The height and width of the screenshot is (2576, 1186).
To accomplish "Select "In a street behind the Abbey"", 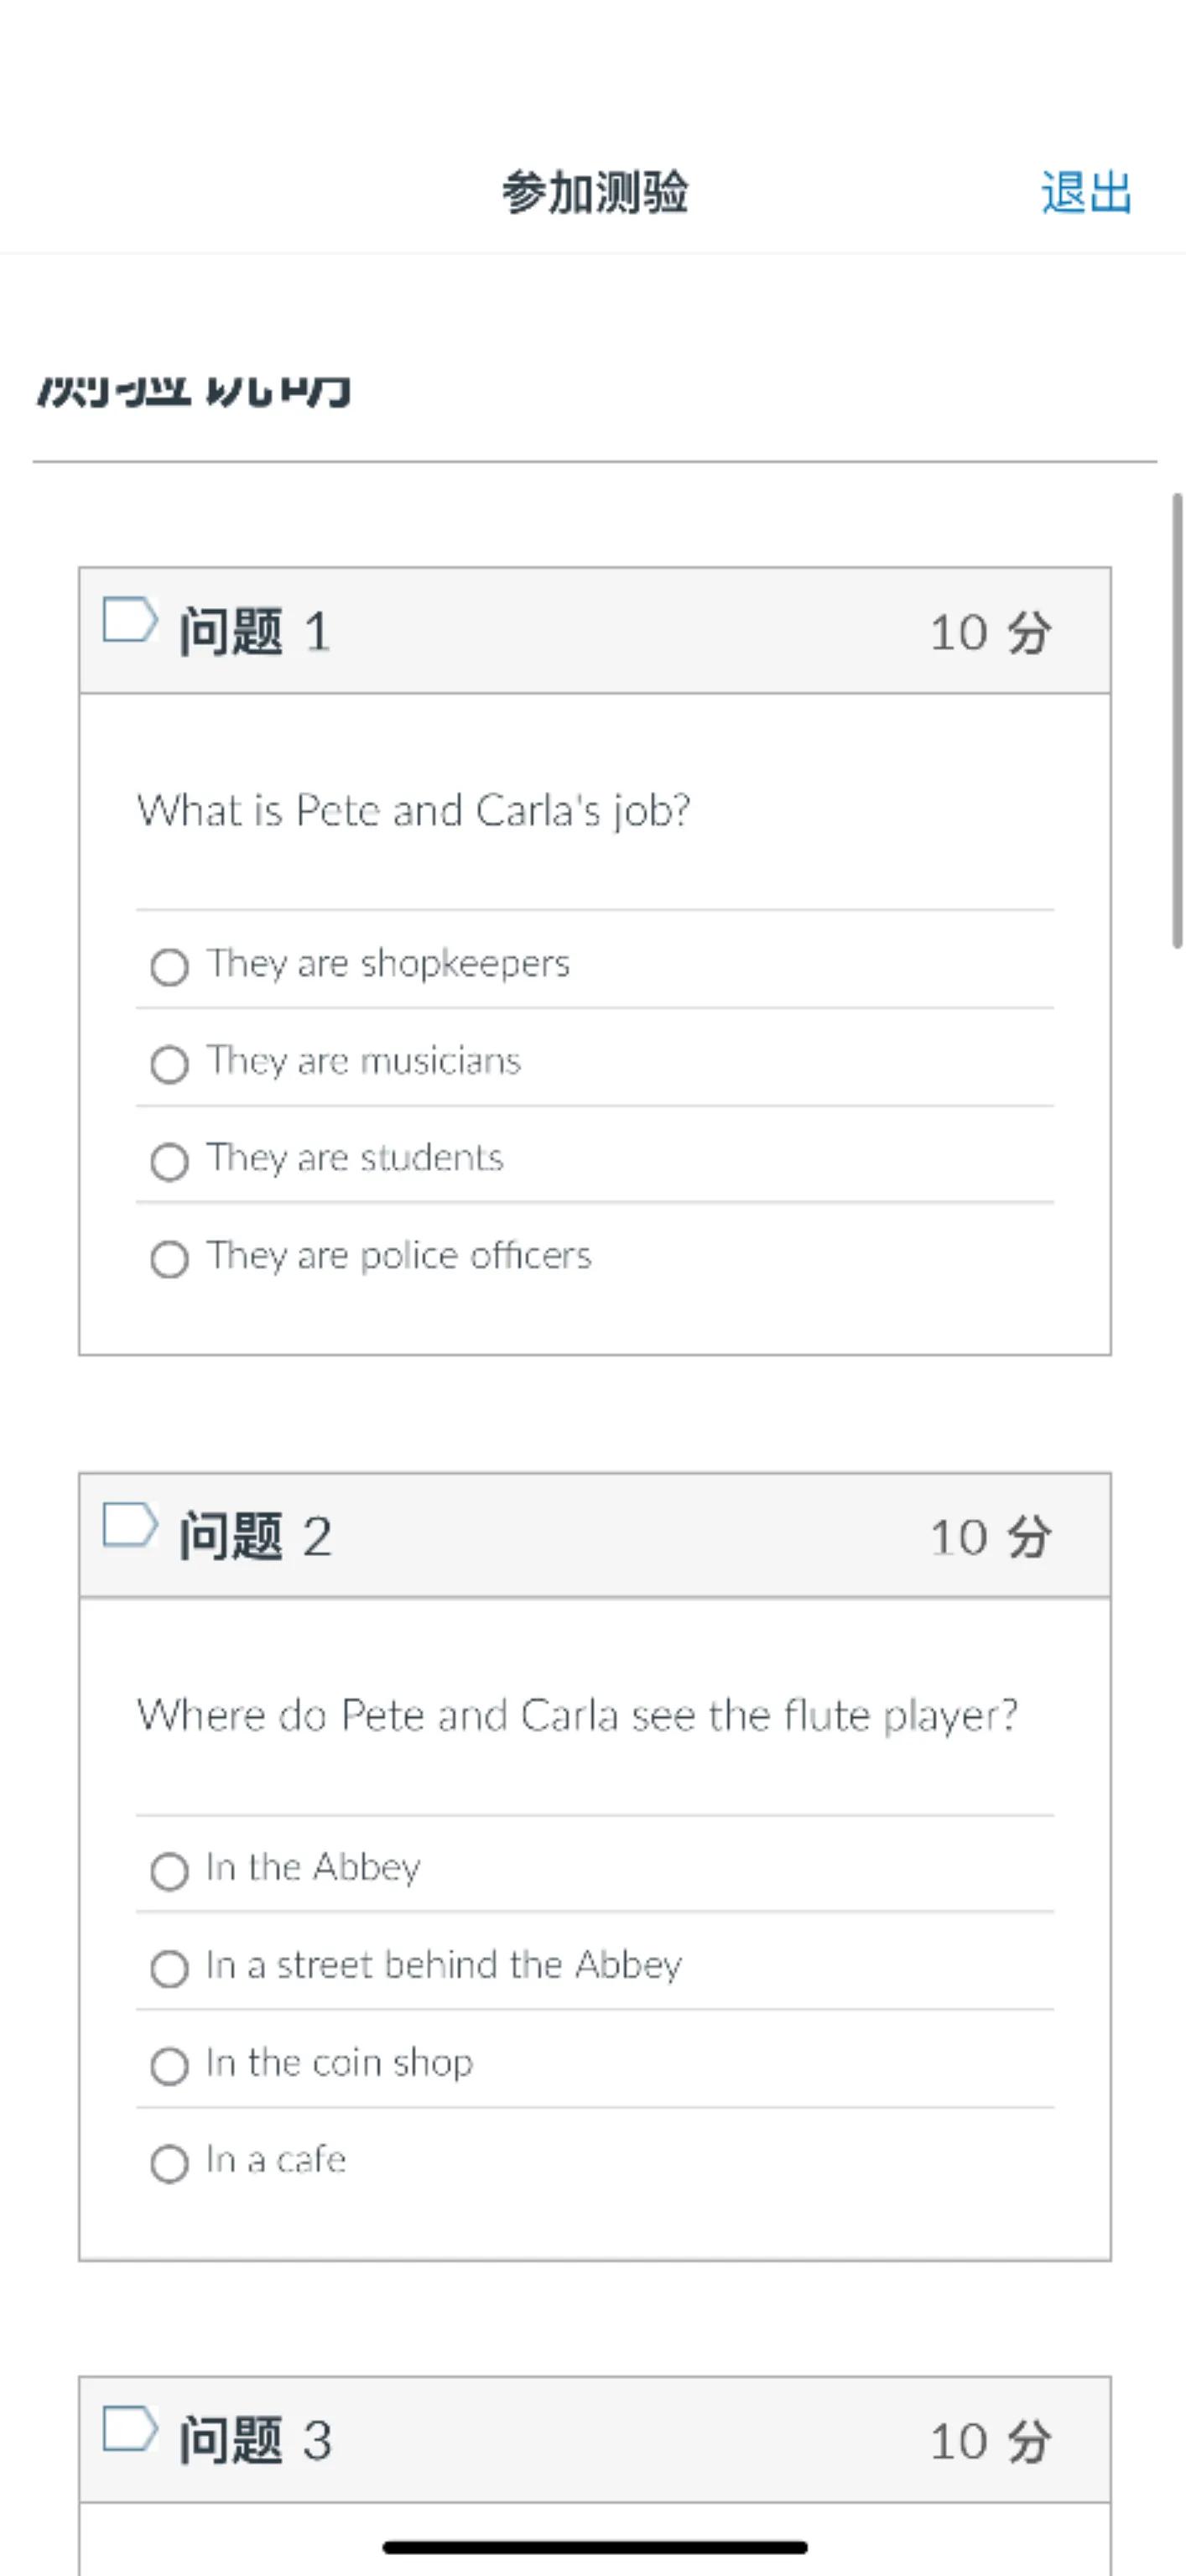I will 169,1968.
